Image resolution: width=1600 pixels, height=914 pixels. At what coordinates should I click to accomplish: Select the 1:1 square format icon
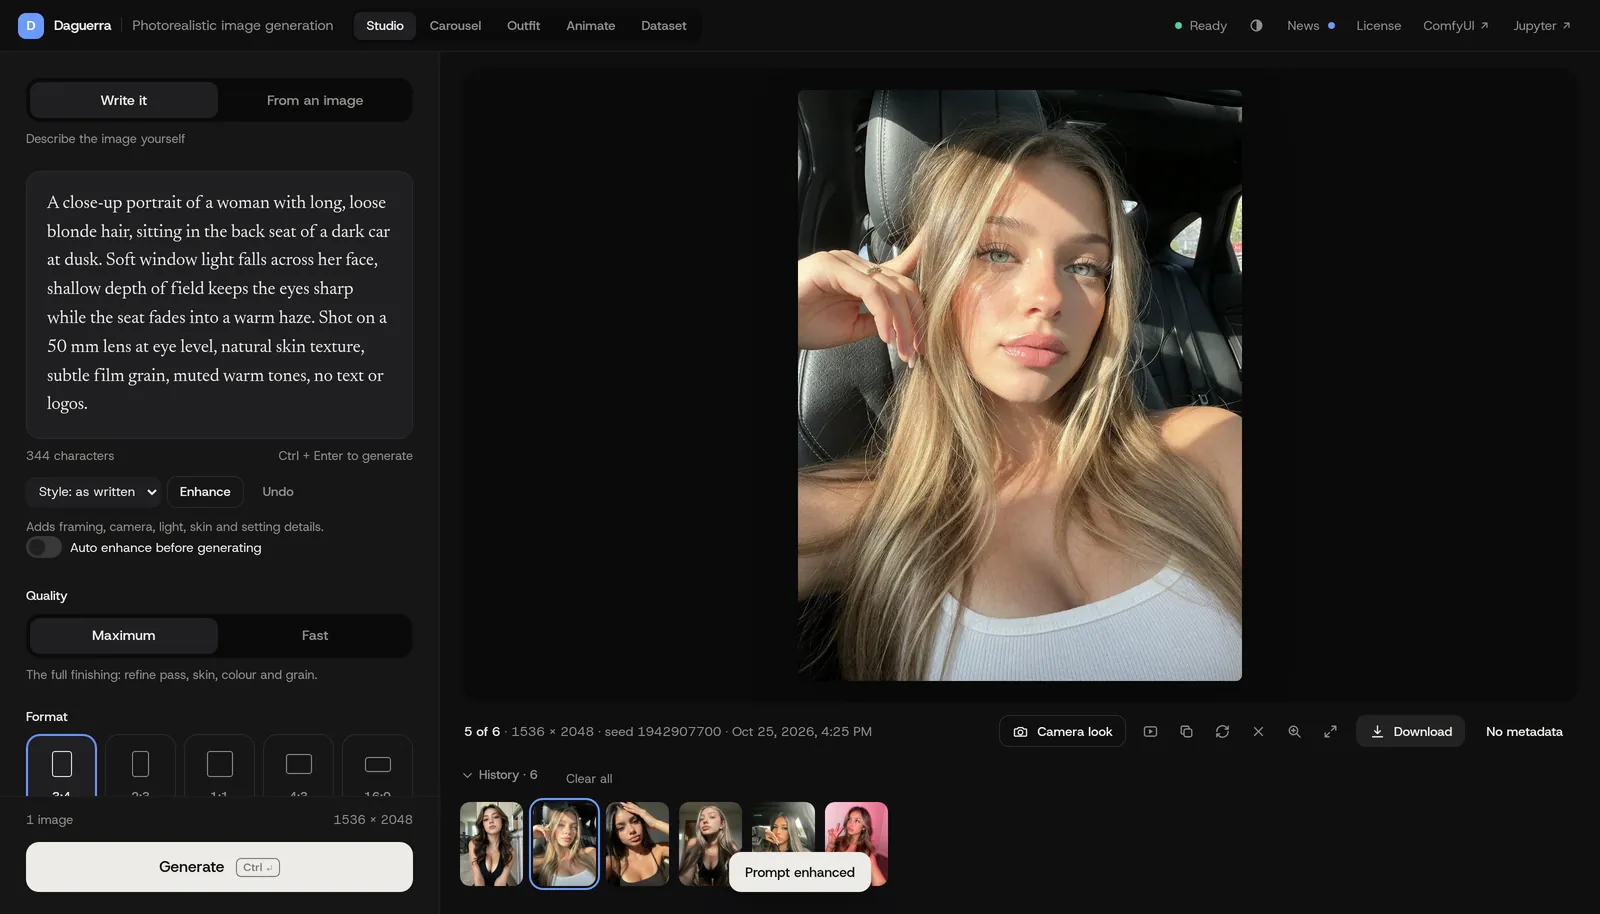219,766
